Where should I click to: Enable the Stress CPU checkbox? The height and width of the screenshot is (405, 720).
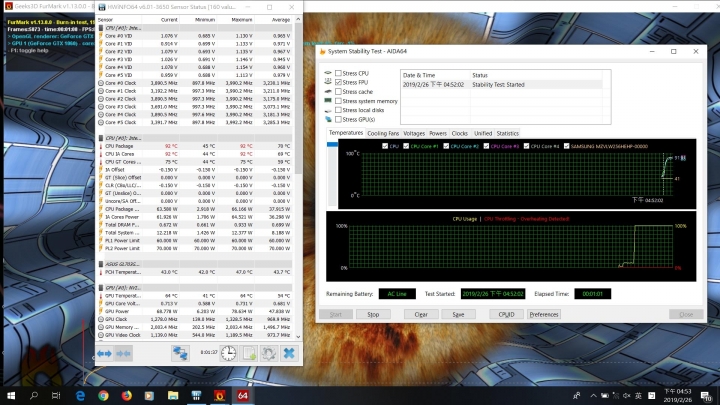(338, 73)
